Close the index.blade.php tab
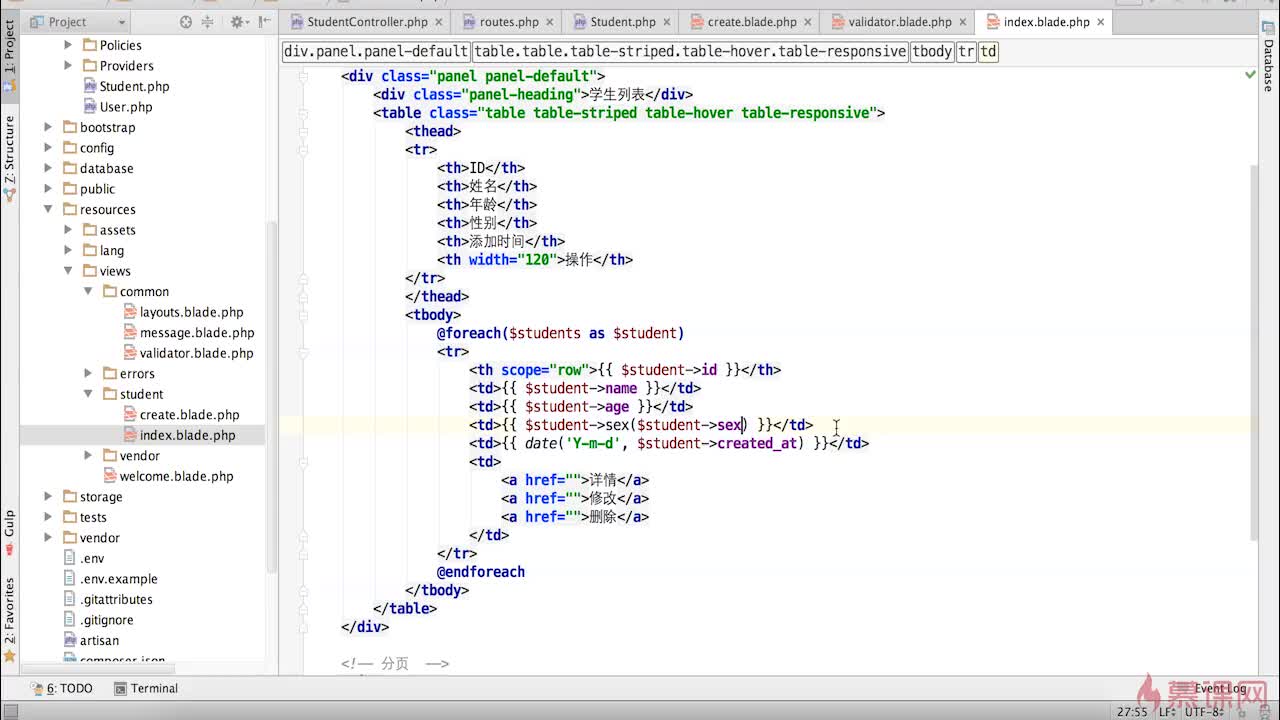Screen dimensions: 1280x720 pyautogui.click(x=1101, y=21)
